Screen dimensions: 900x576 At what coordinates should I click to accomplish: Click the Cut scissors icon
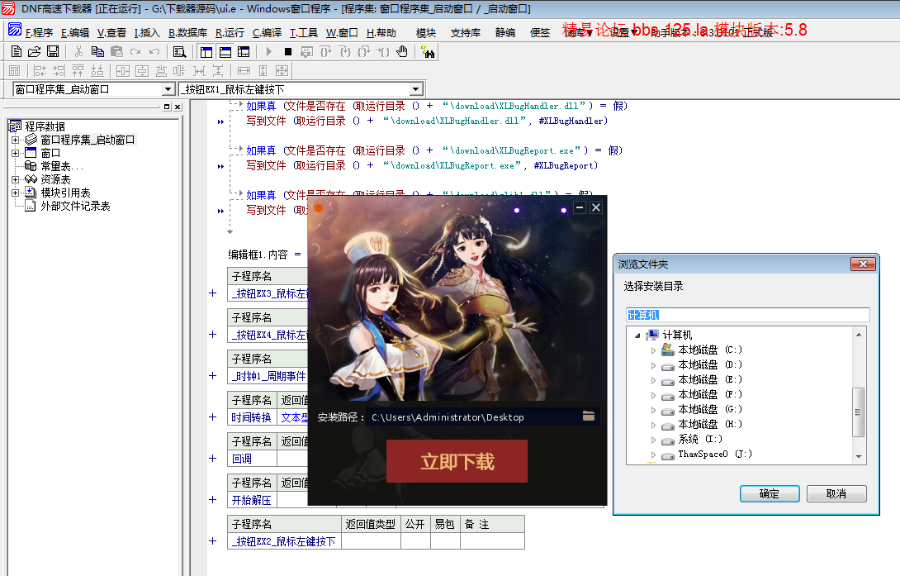[x=79, y=52]
